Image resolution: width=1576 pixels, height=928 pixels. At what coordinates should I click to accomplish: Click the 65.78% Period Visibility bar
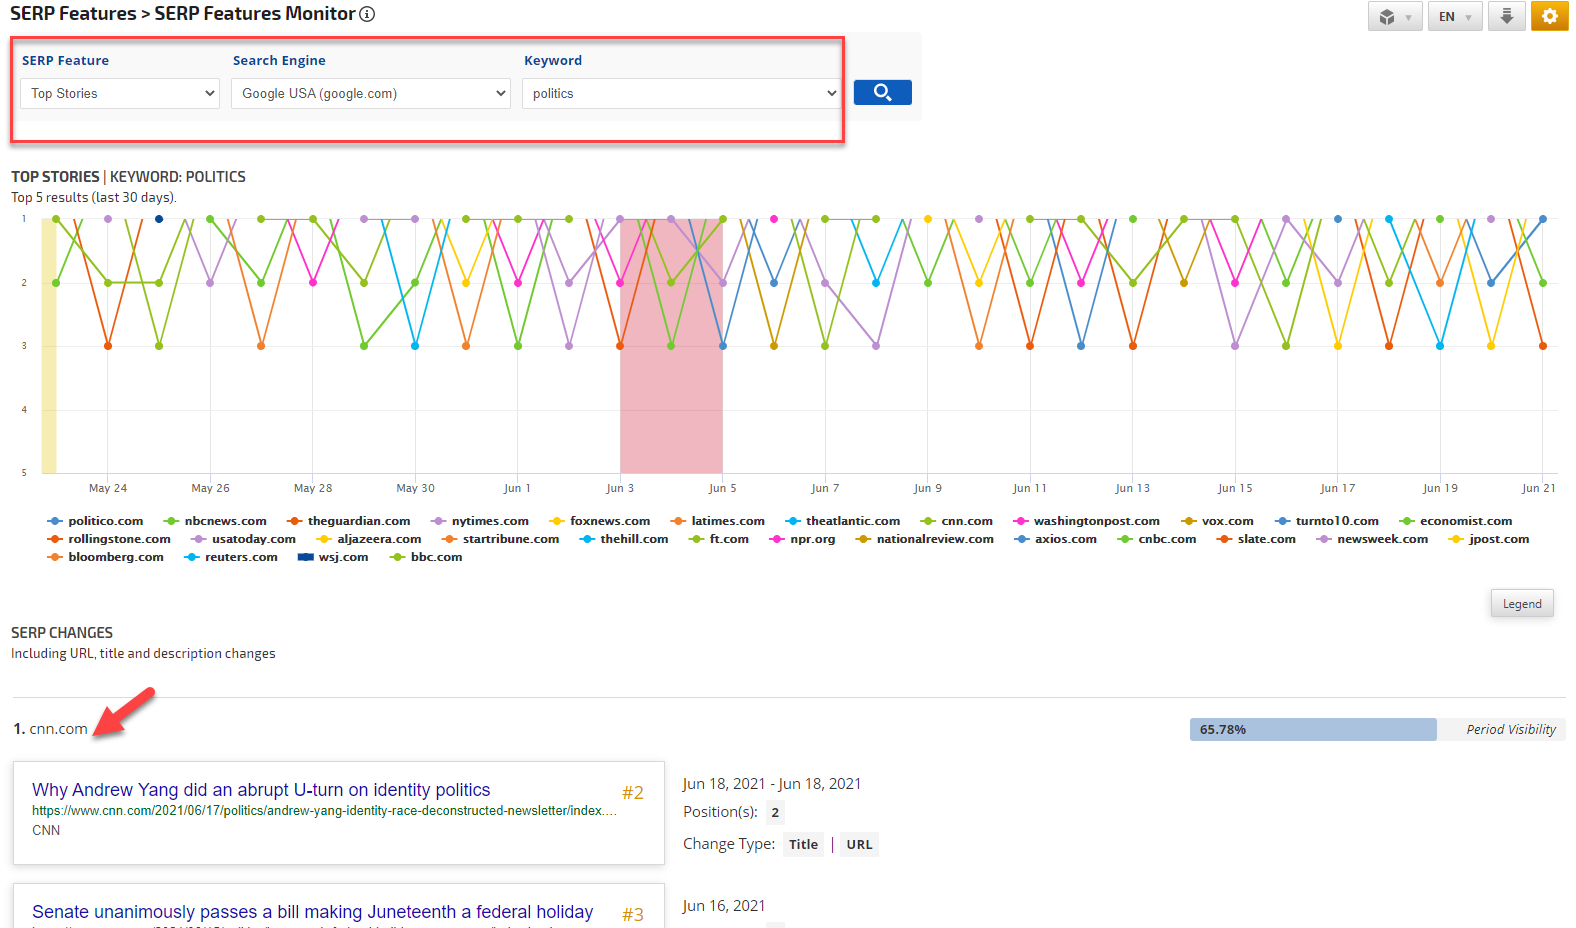[x=1312, y=729]
